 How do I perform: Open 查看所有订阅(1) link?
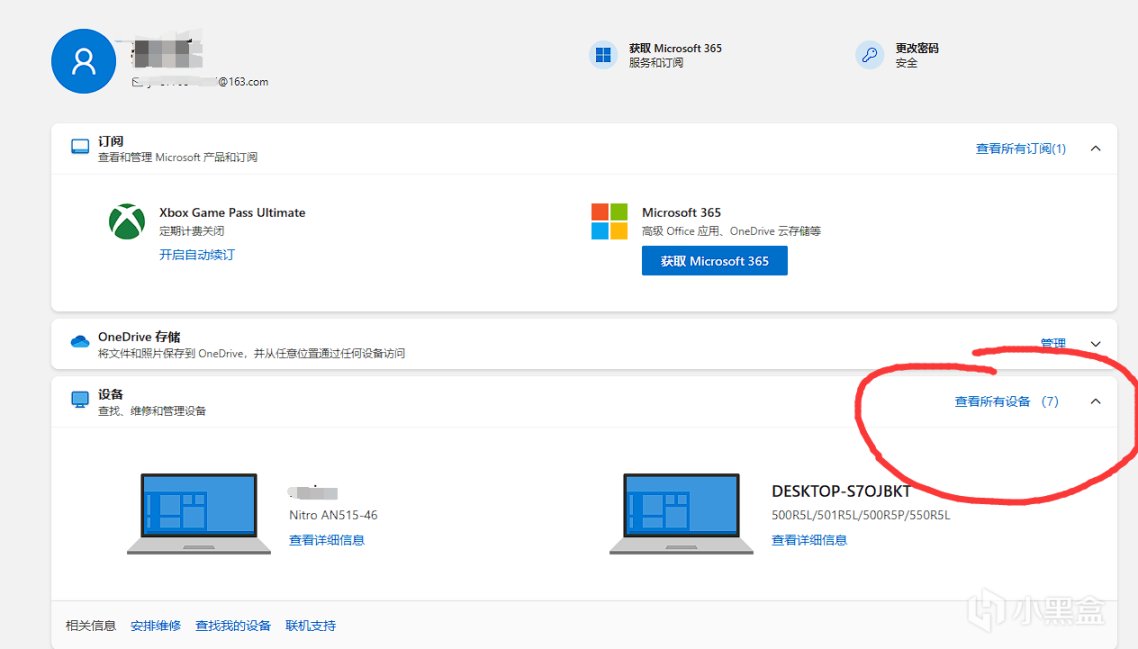(1020, 149)
